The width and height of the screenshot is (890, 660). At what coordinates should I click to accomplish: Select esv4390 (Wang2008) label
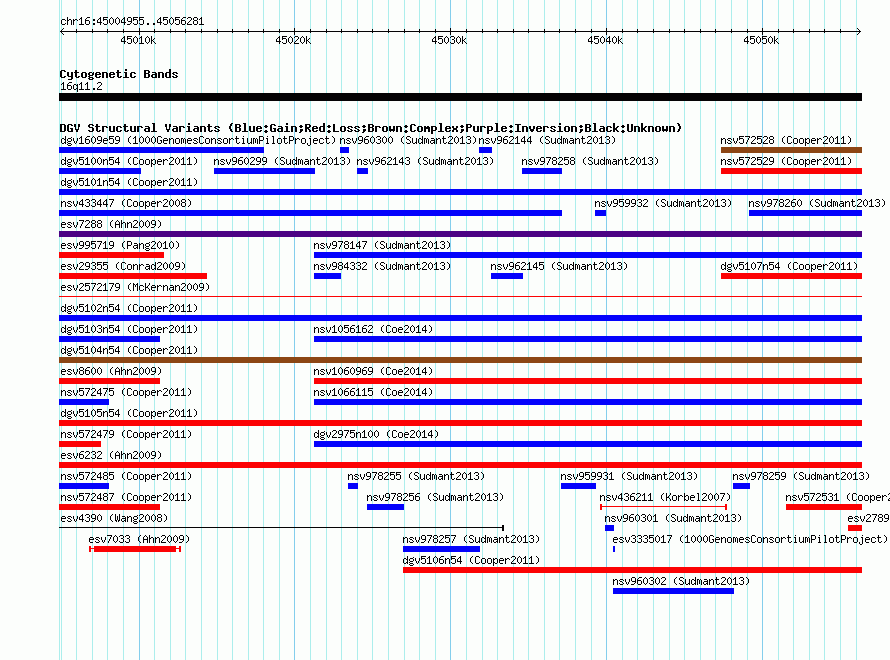point(114,518)
